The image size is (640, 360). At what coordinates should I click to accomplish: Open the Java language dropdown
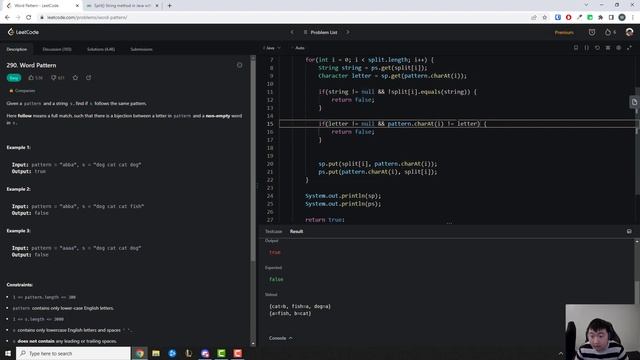pos(273,48)
